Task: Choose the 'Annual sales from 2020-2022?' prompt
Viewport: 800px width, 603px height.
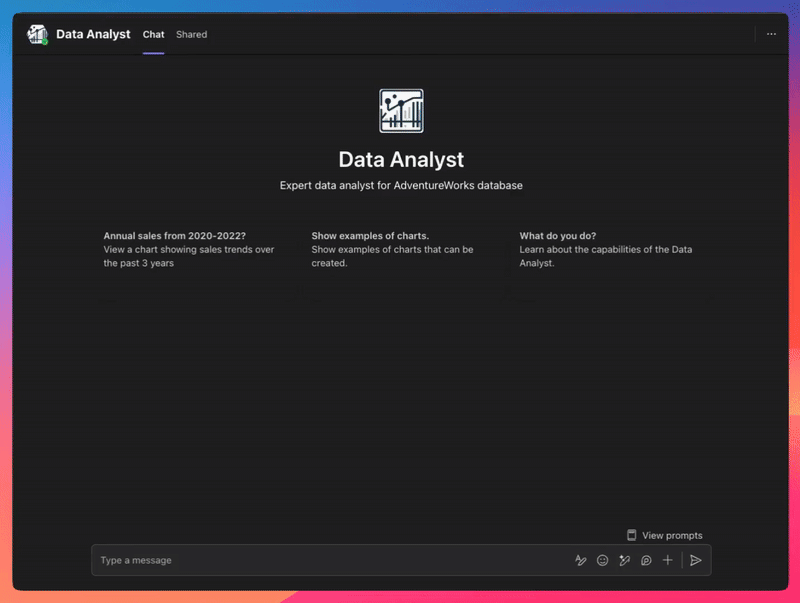Action: (174, 236)
